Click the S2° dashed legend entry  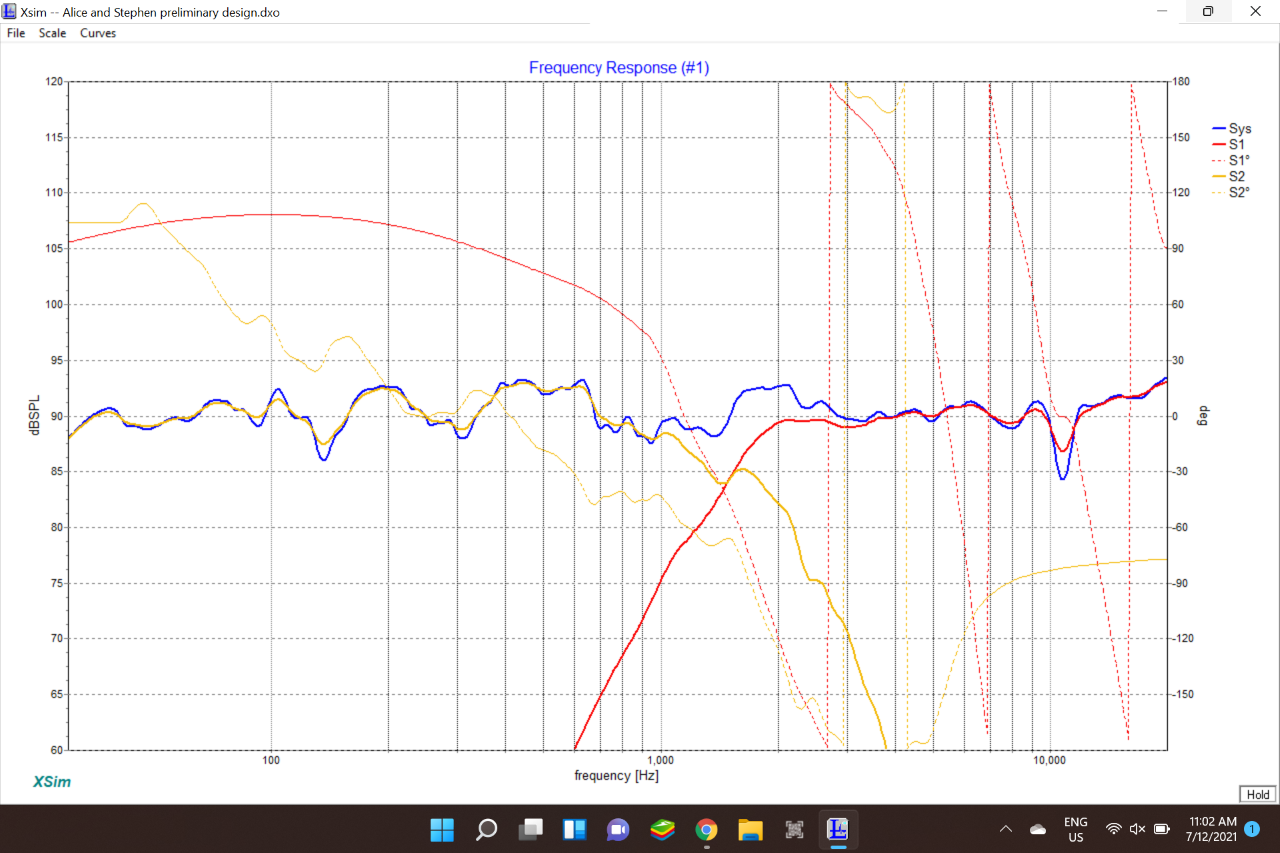tap(1230, 193)
